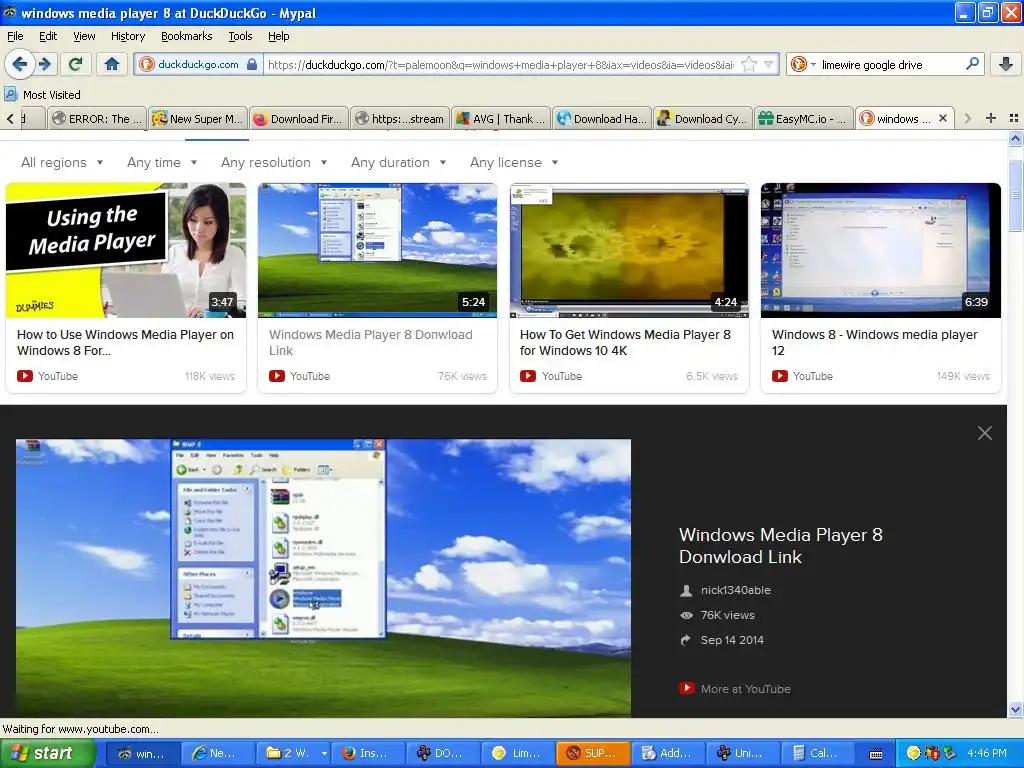Open the 'Using the Media Player' video thumbnail
This screenshot has width=1024, height=768.
coord(126,250)
